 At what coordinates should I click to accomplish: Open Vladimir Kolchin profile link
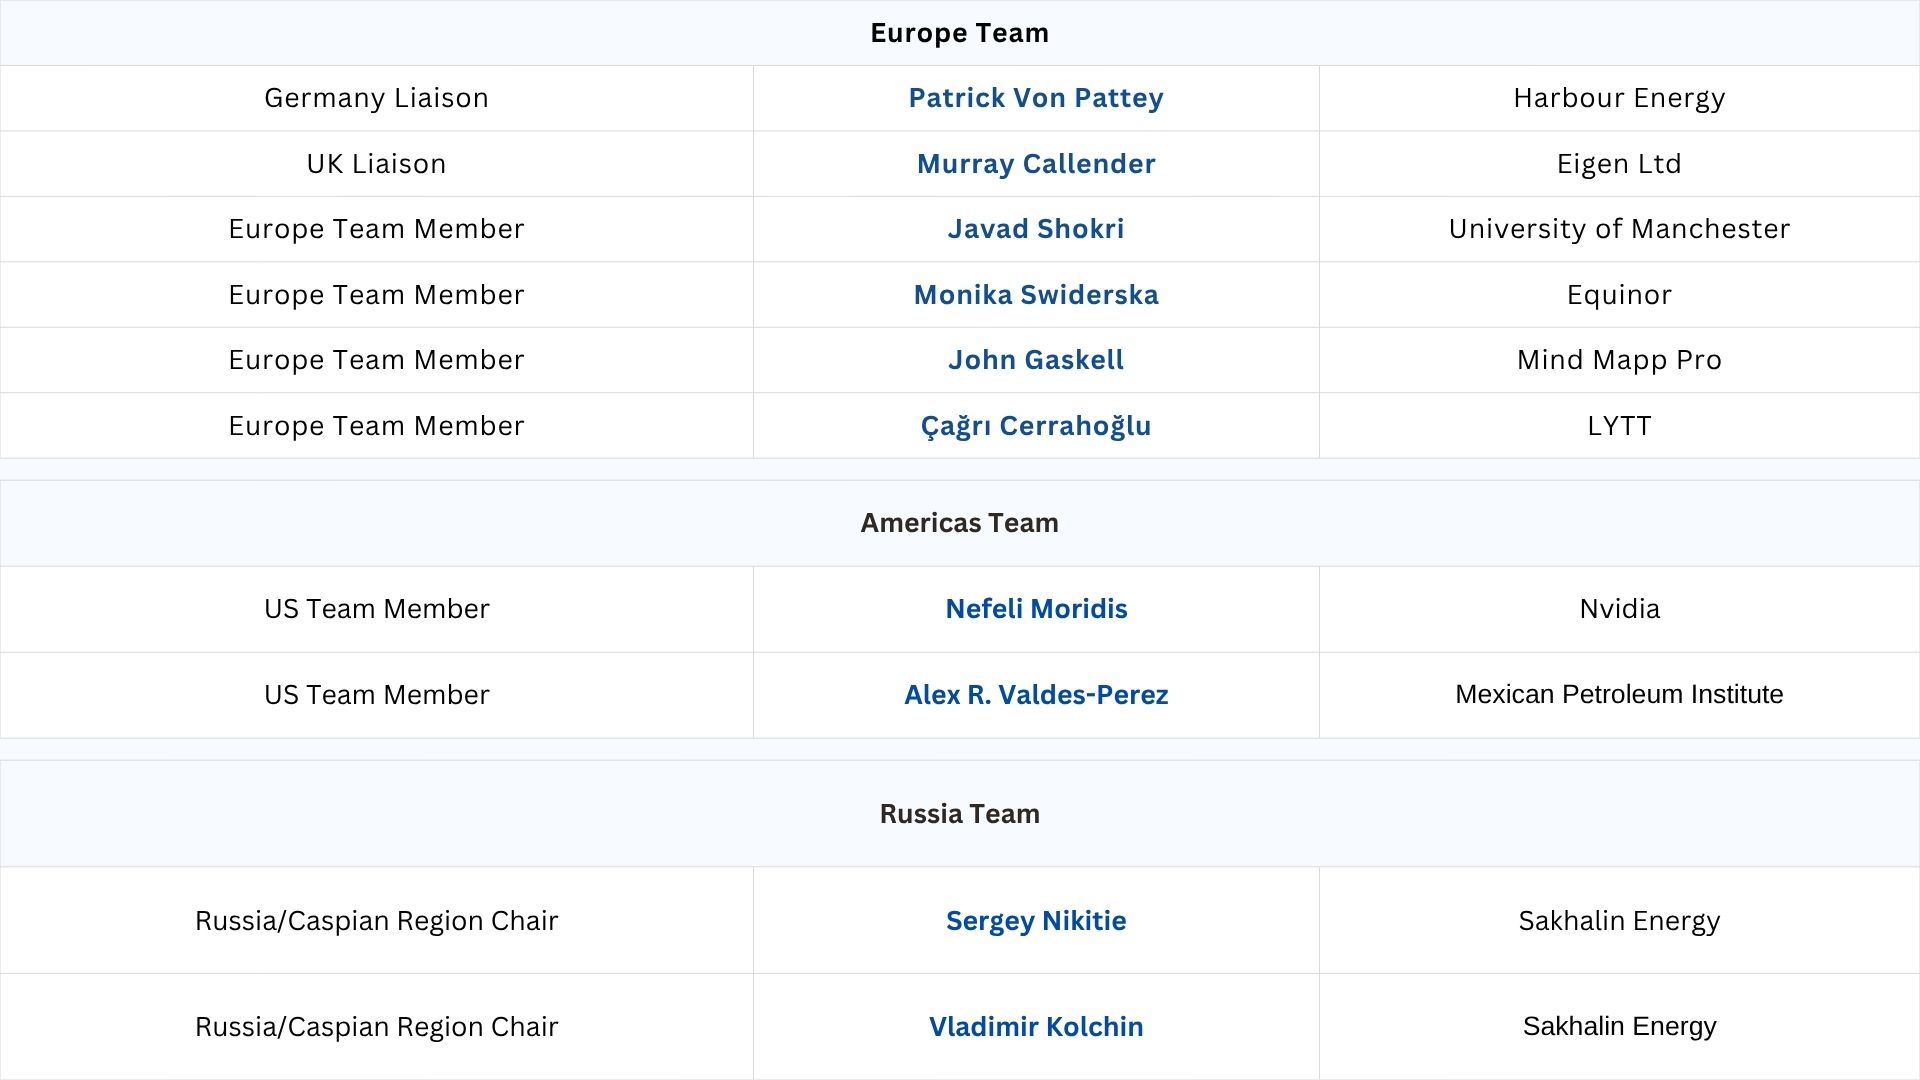point(1036,1027)
